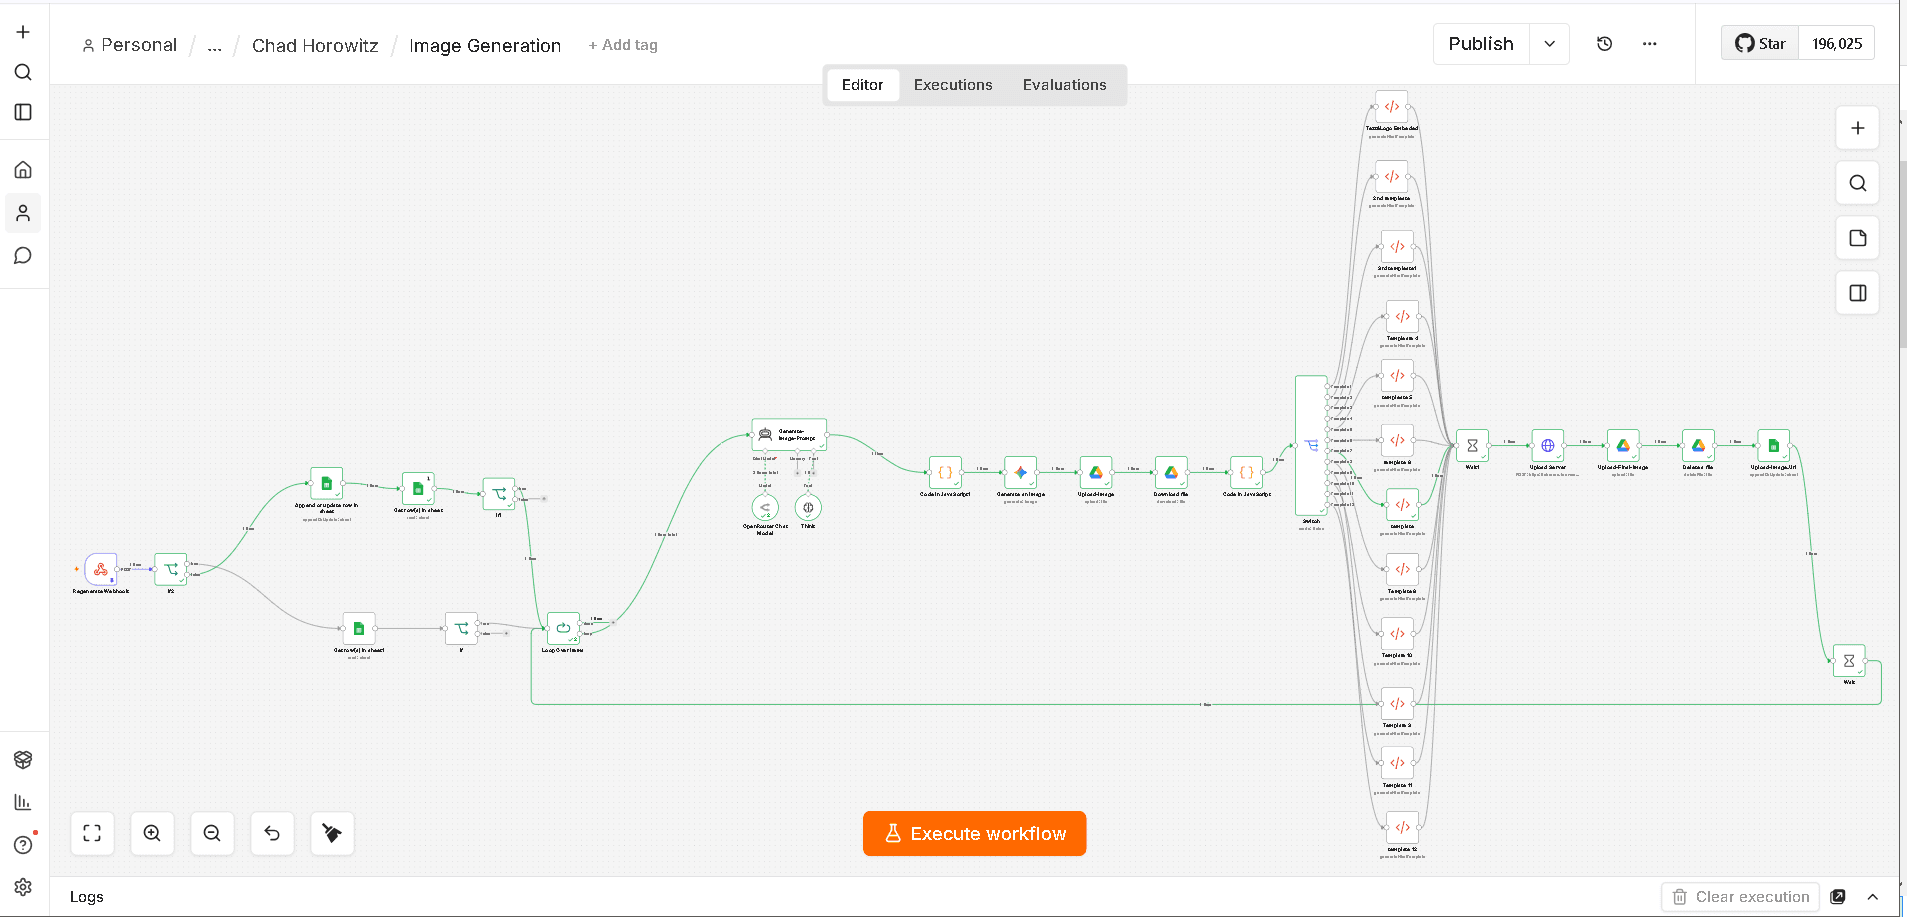Image resolution: width=1907 pixels, height=917 pixels.
Task: Open the Regenerate Webhook trigger node
Action: coord(101,569)
